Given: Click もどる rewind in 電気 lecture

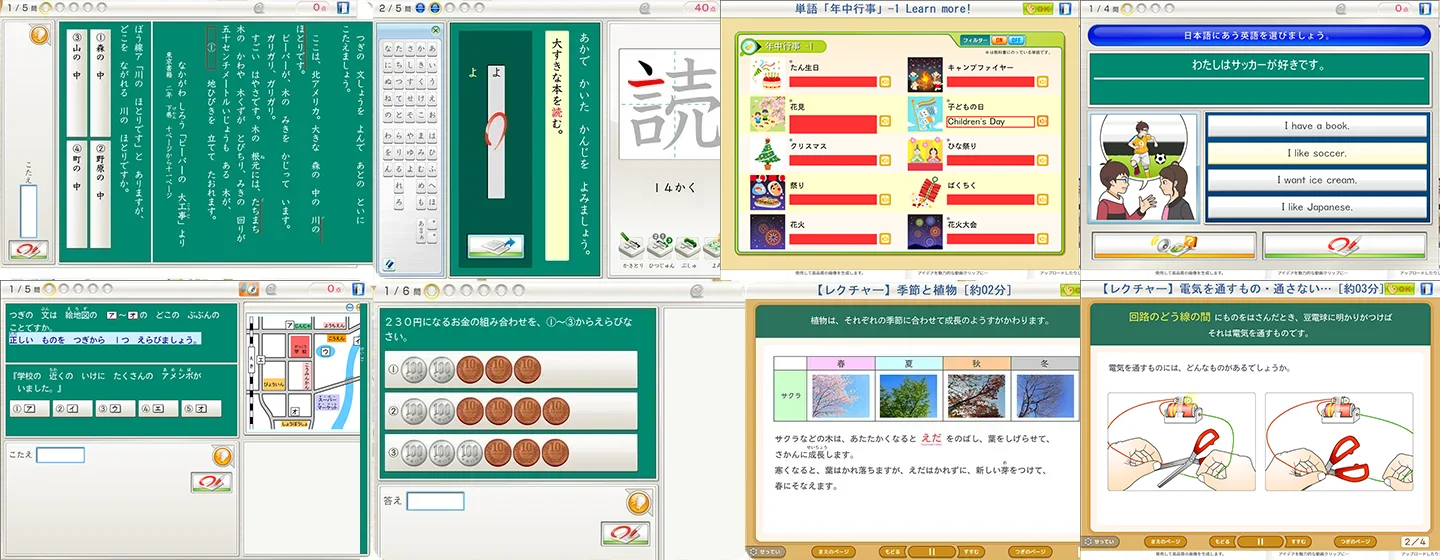Looking at the screenshot, I should 1222,542.
